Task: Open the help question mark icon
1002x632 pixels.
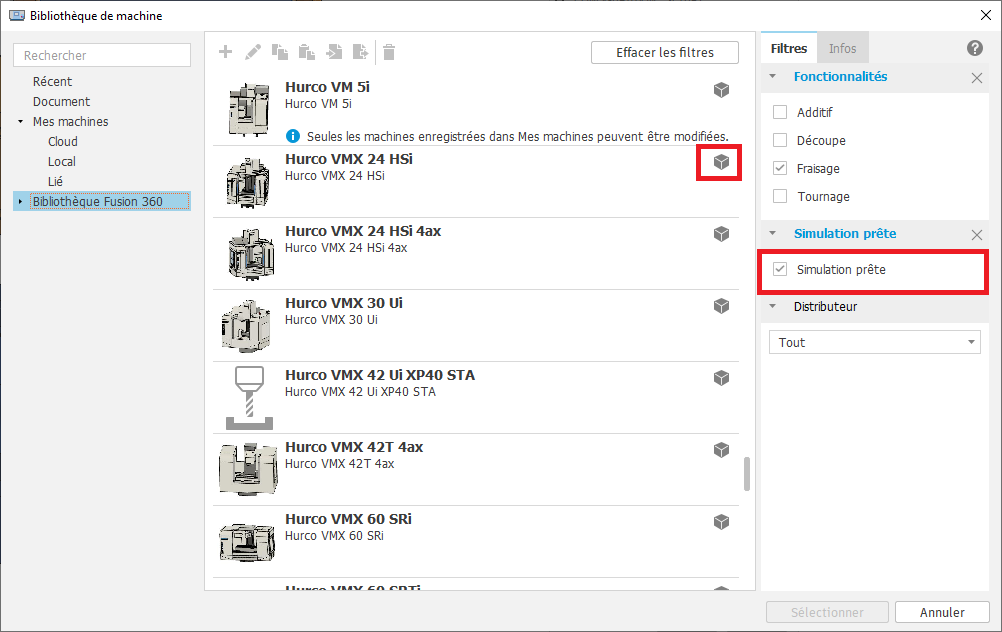Action: click(975, 48)
